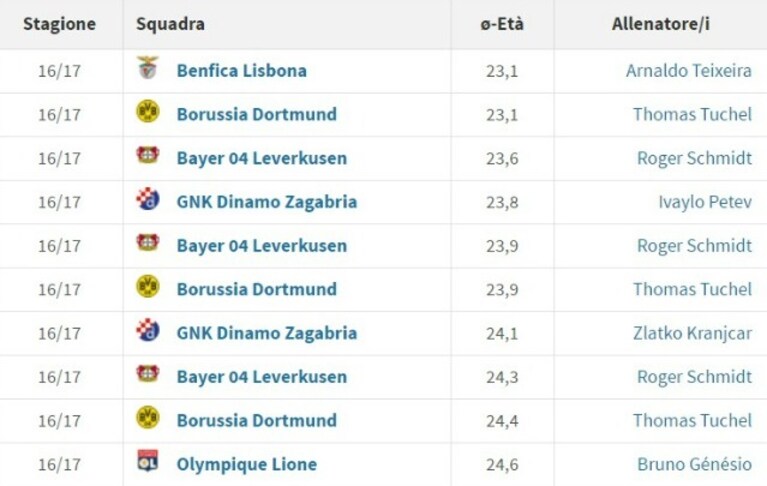Click the Leverkusen crest in the 23,6 row

coord(148,155)
